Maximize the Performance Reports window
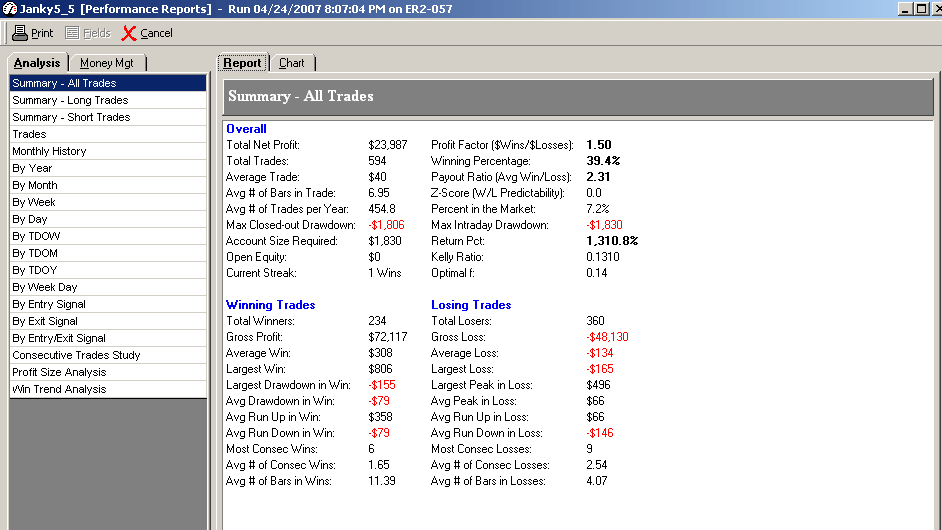 tap(921, 8)
